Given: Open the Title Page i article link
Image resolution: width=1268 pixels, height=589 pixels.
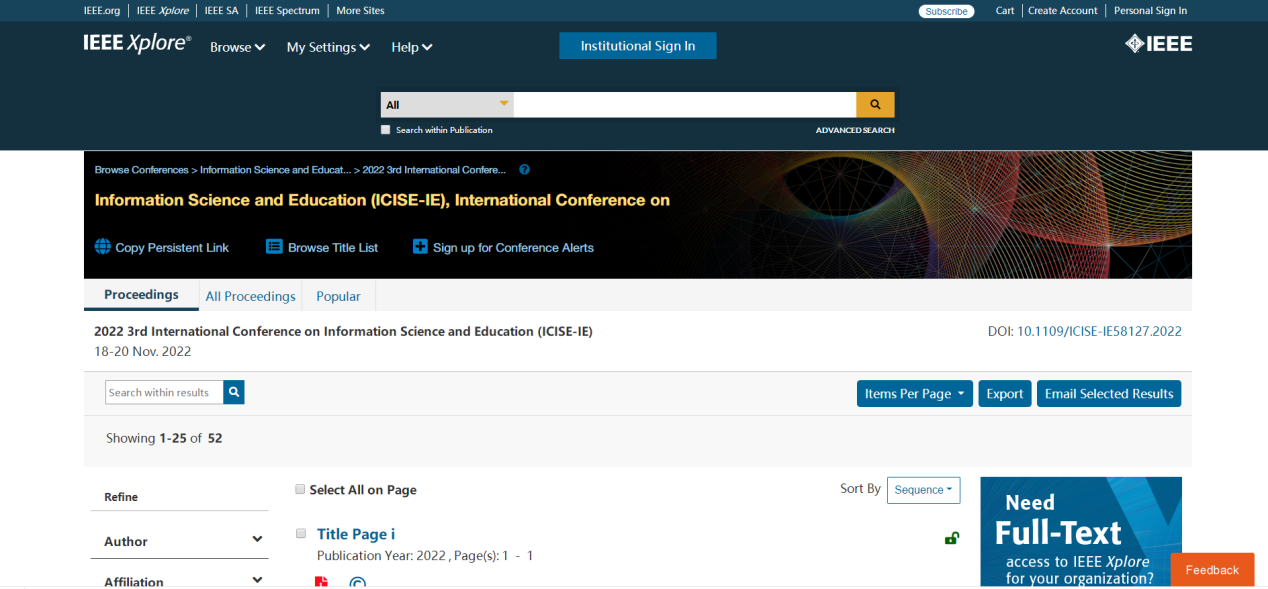Looking at the screenshot, I should coord(356,534).
